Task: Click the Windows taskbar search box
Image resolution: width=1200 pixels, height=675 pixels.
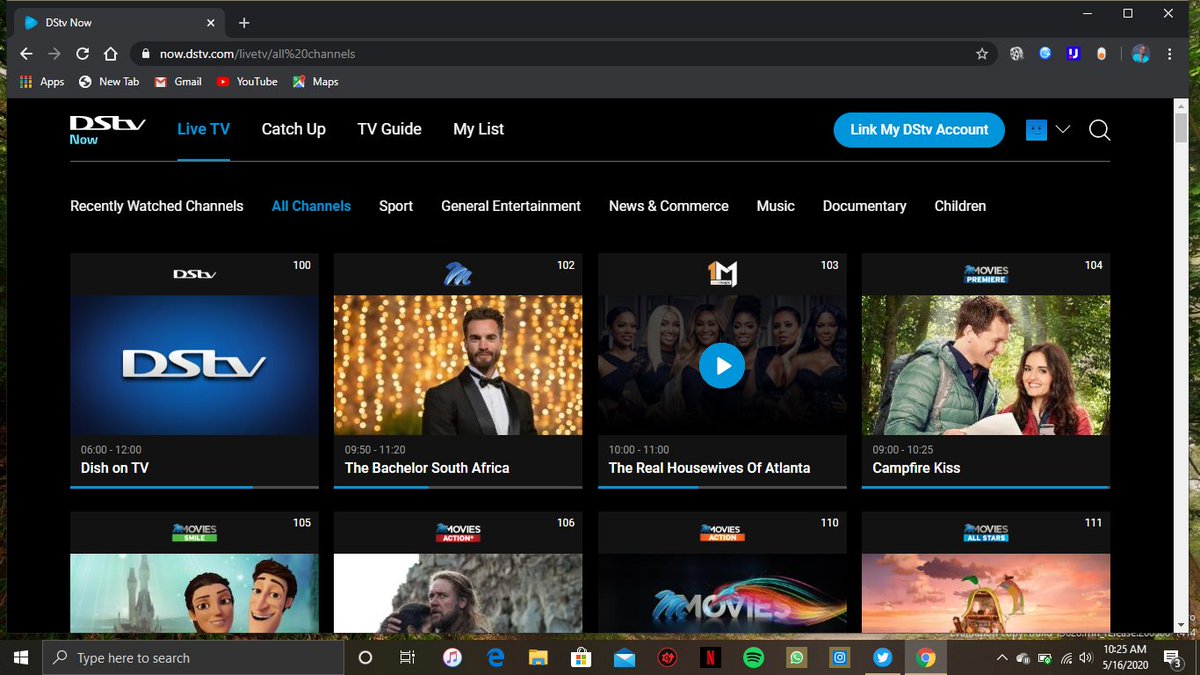Action: pyautogui.click(x=192, y=658)
